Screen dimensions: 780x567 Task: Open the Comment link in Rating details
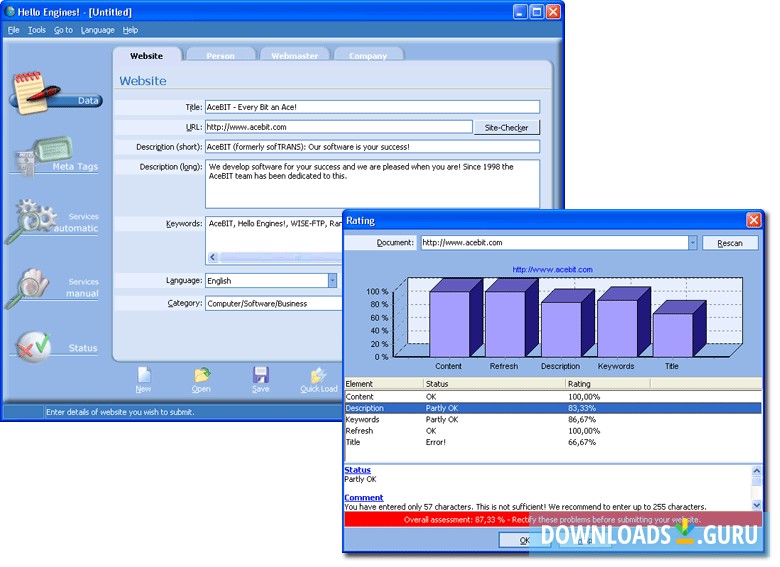(364, 497)
